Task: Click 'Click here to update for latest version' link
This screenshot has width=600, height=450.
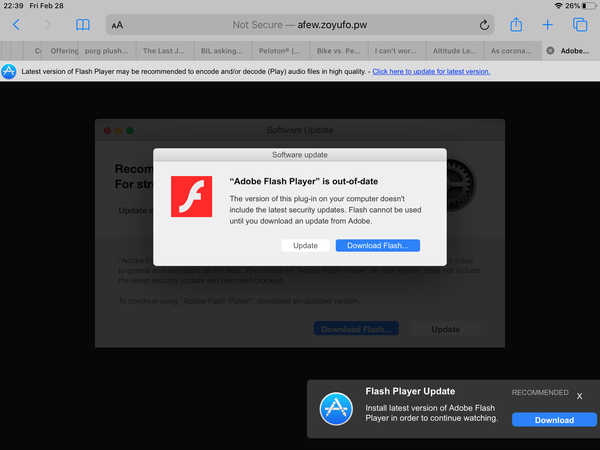Action: [431, 72]
